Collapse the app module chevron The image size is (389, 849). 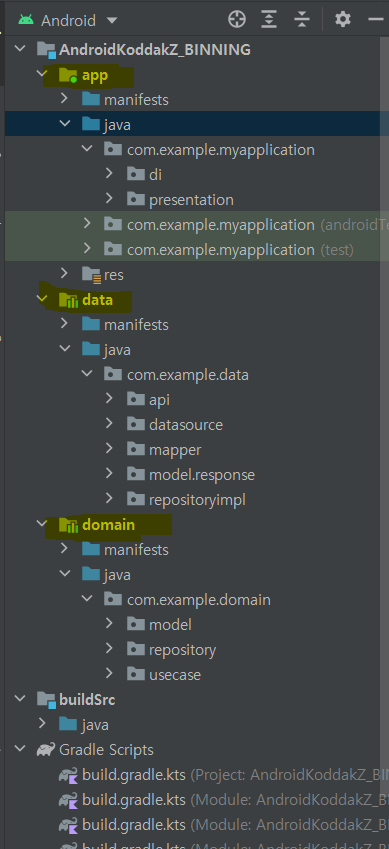click(42, 75)
